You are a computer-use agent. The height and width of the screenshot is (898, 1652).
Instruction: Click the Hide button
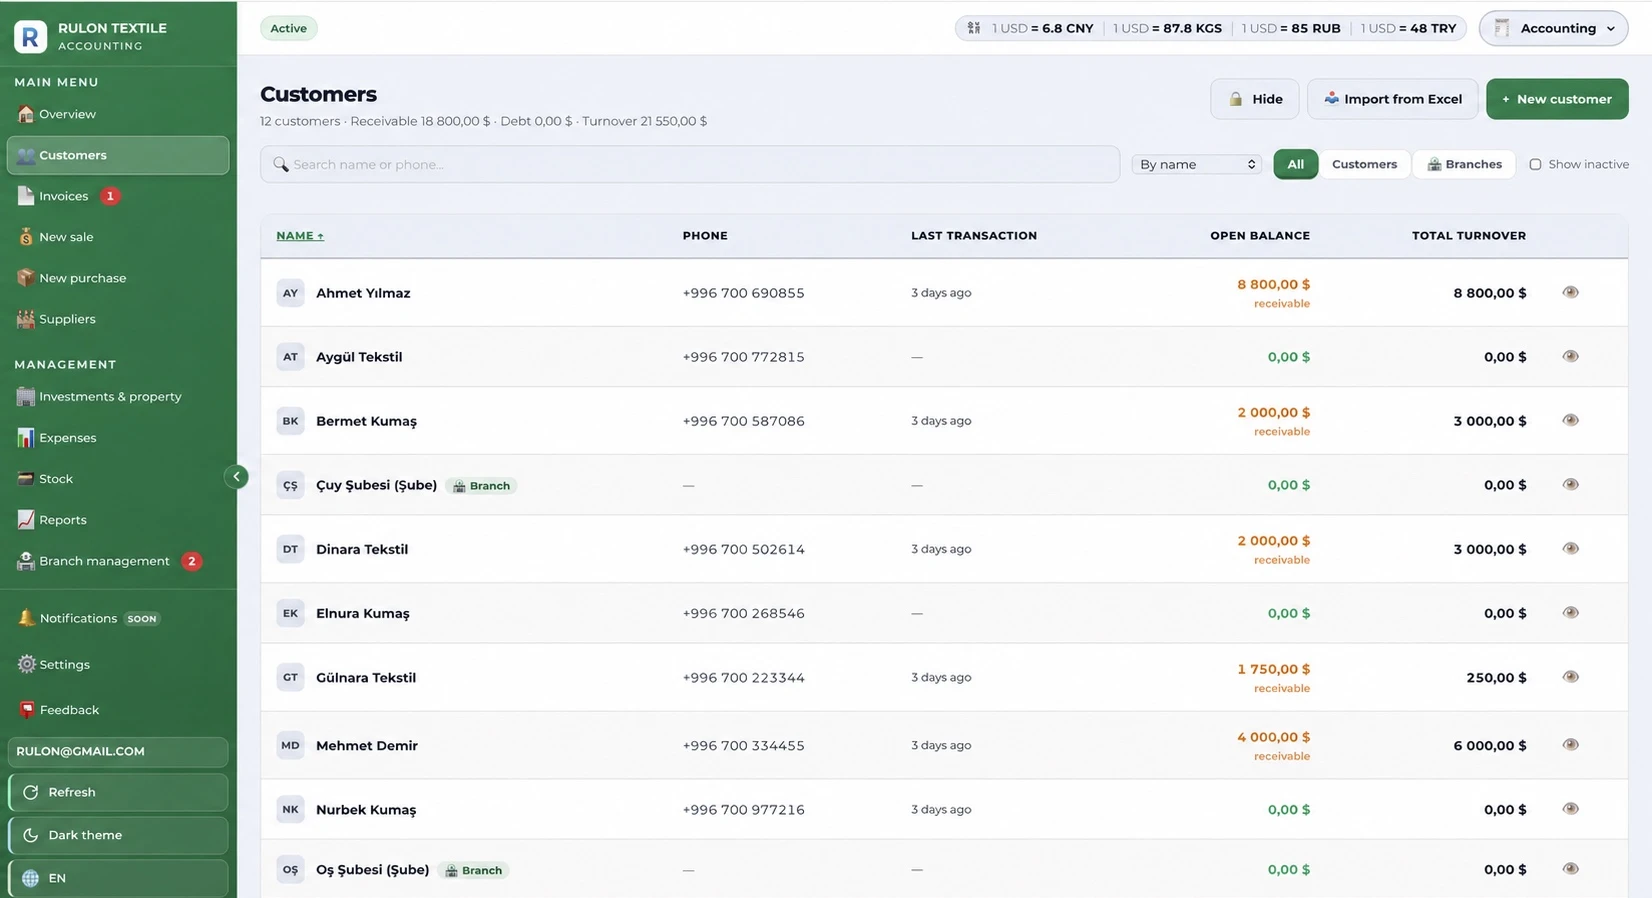pyautogui.click(x=1254, y=99)
